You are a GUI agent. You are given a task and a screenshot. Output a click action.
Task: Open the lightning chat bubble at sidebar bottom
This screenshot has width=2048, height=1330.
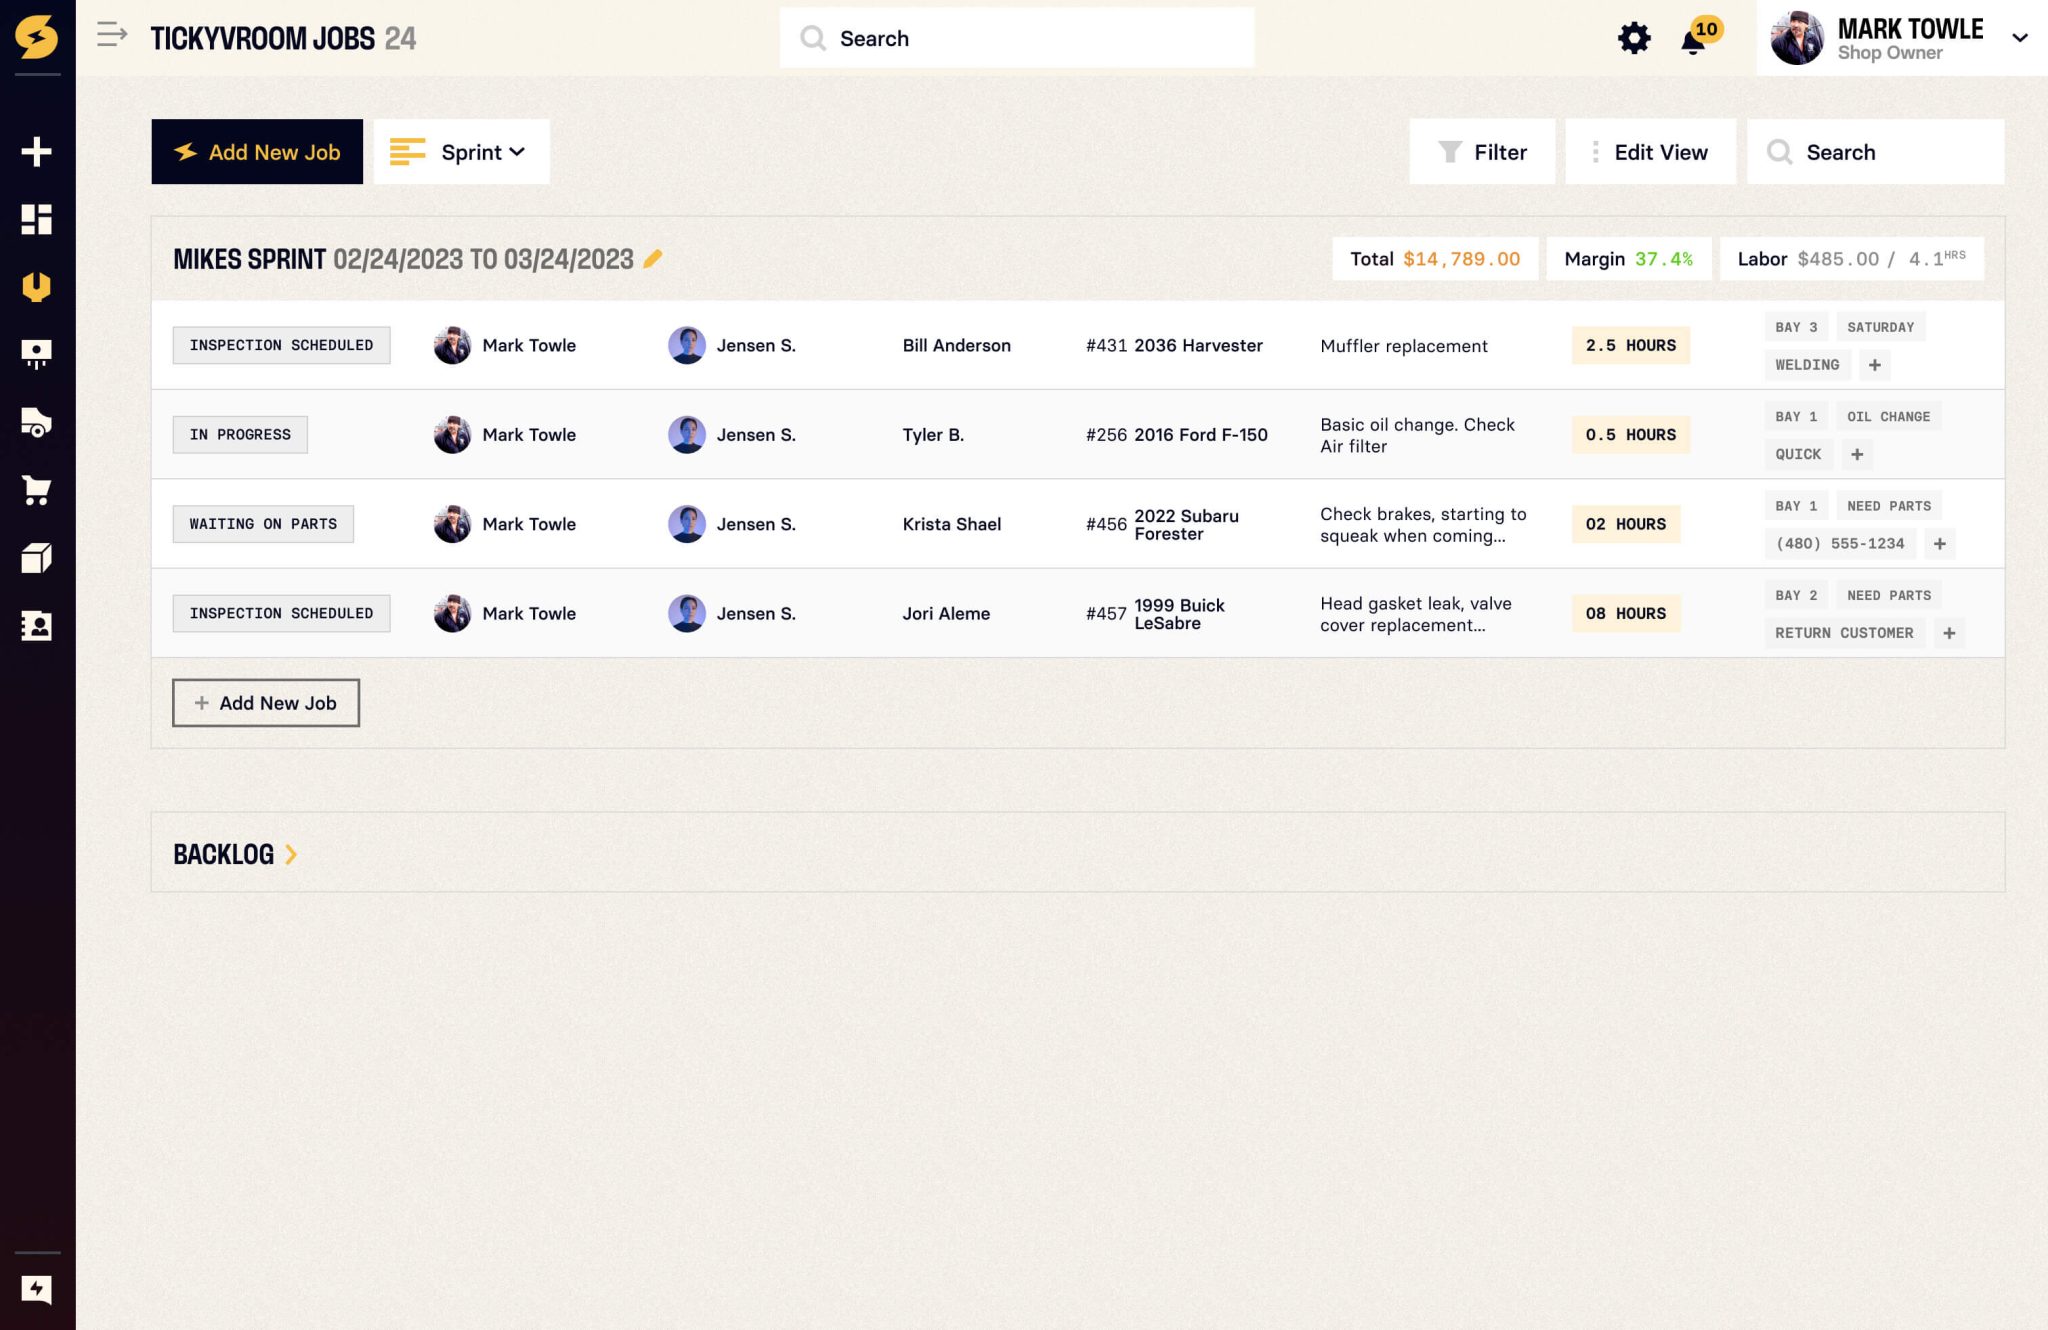(38, 1290)
